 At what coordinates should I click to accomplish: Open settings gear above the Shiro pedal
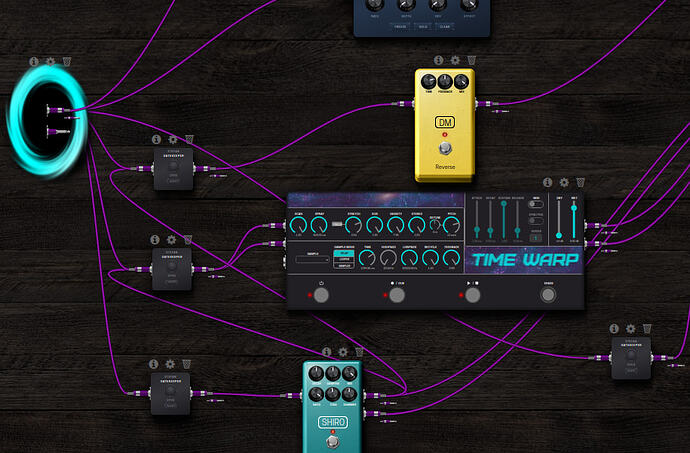pyautogui.click(x=343, y=352)
